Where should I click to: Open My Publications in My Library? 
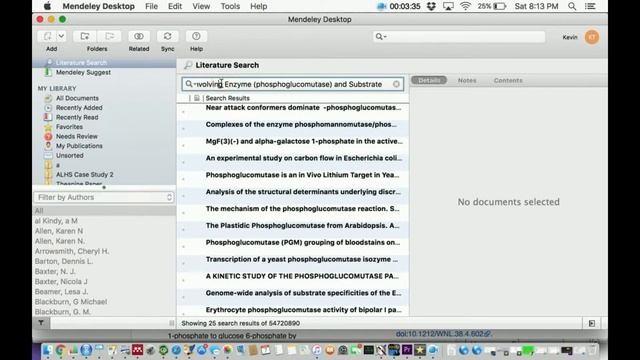click(x=79, y=146)
